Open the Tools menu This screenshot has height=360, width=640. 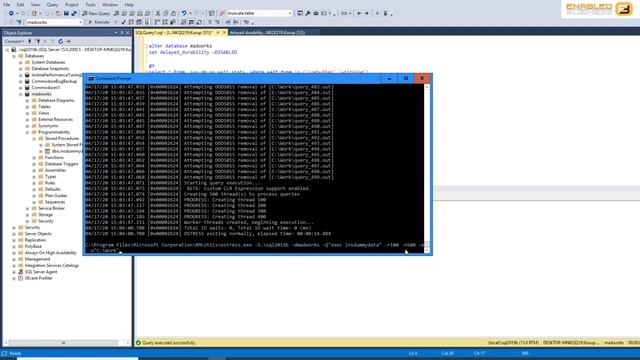pos(90,4)
